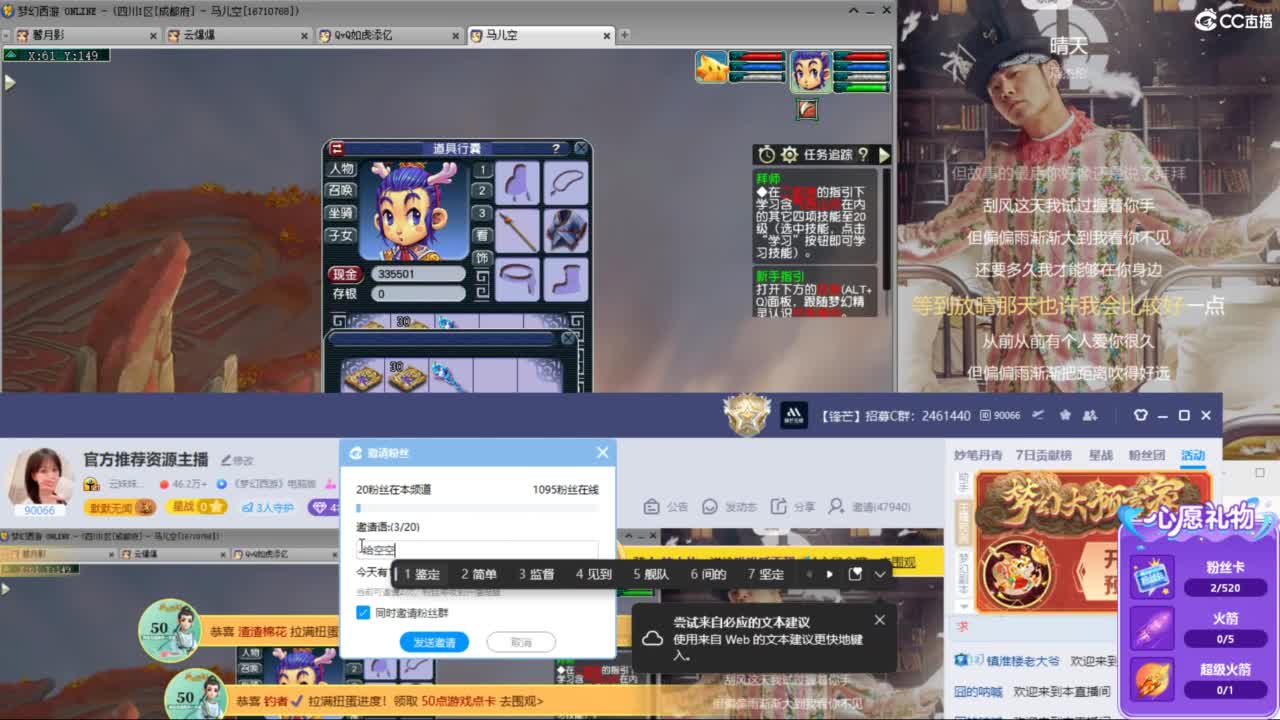Click the swap icon in 道具行囊 title bar

point(337,148)
